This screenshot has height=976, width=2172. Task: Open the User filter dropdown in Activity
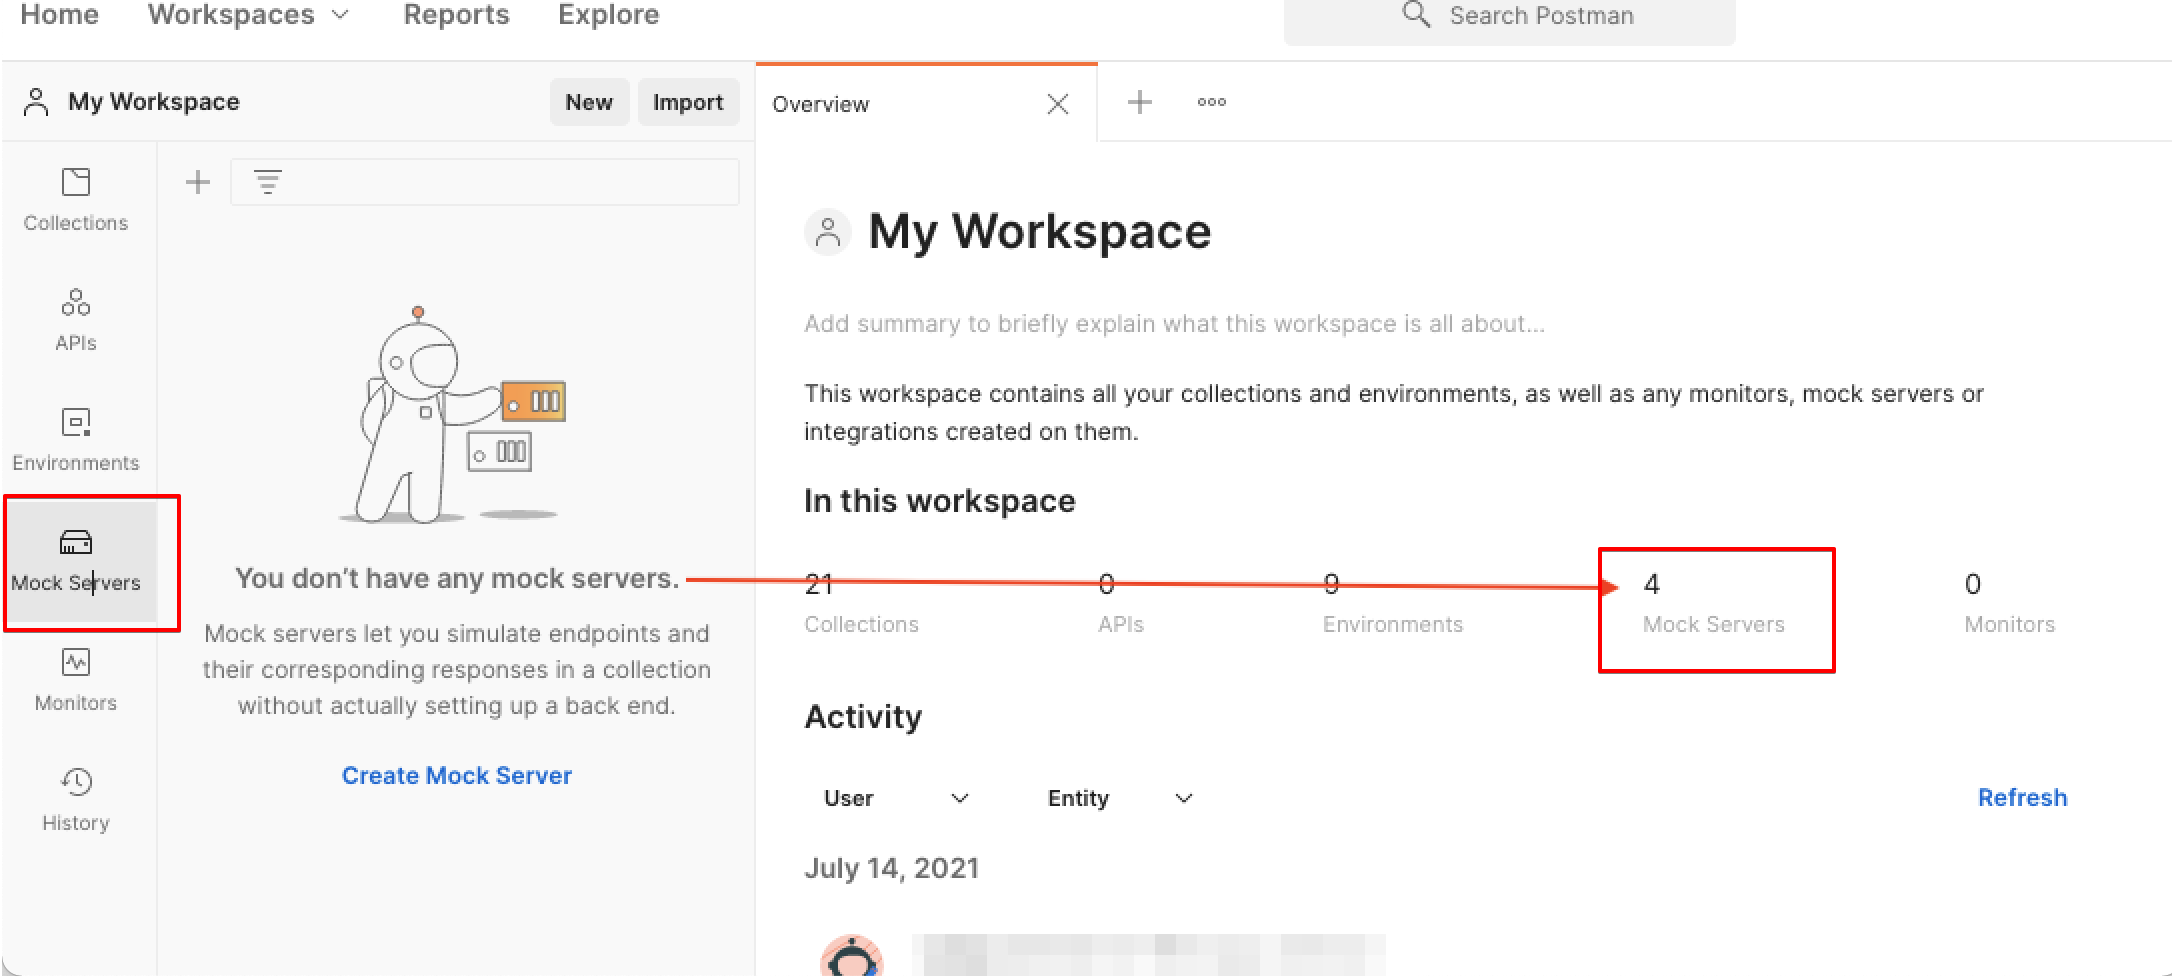898,798
